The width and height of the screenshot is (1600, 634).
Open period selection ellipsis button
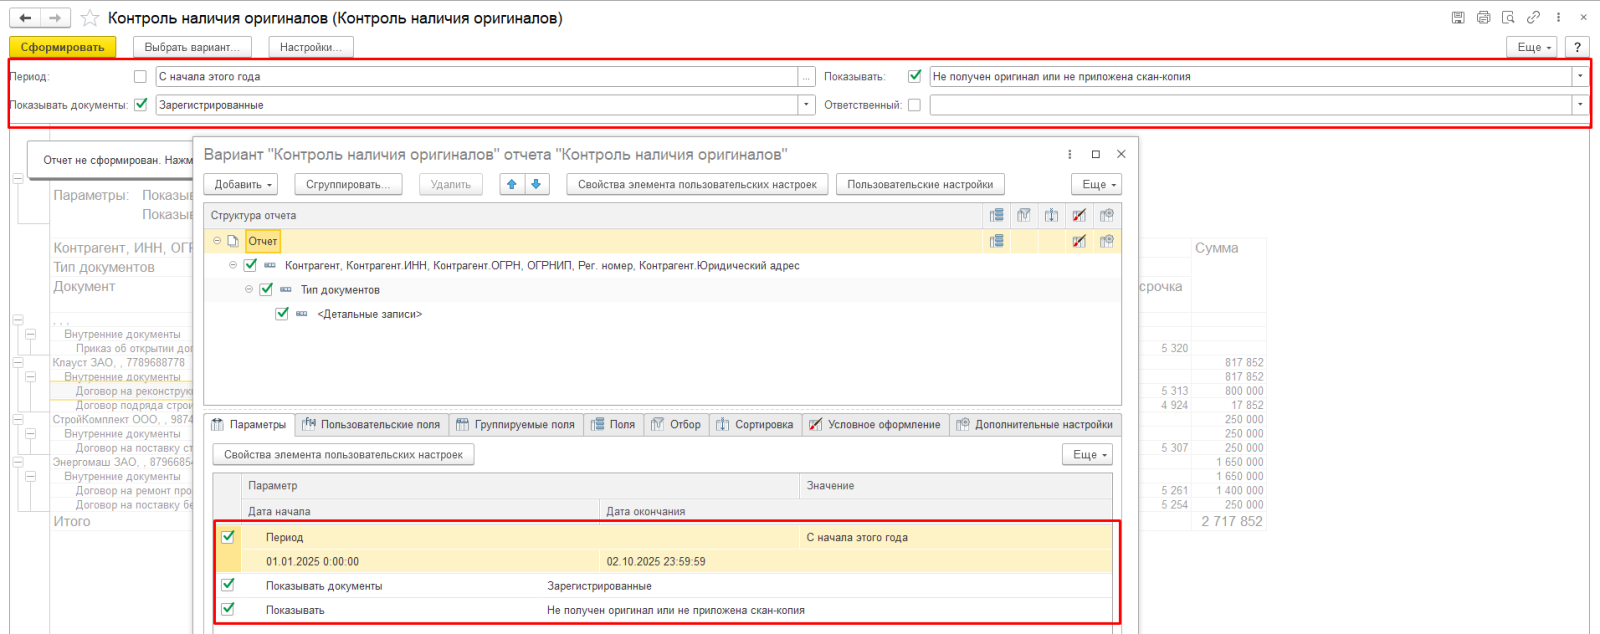click(806, 76)
